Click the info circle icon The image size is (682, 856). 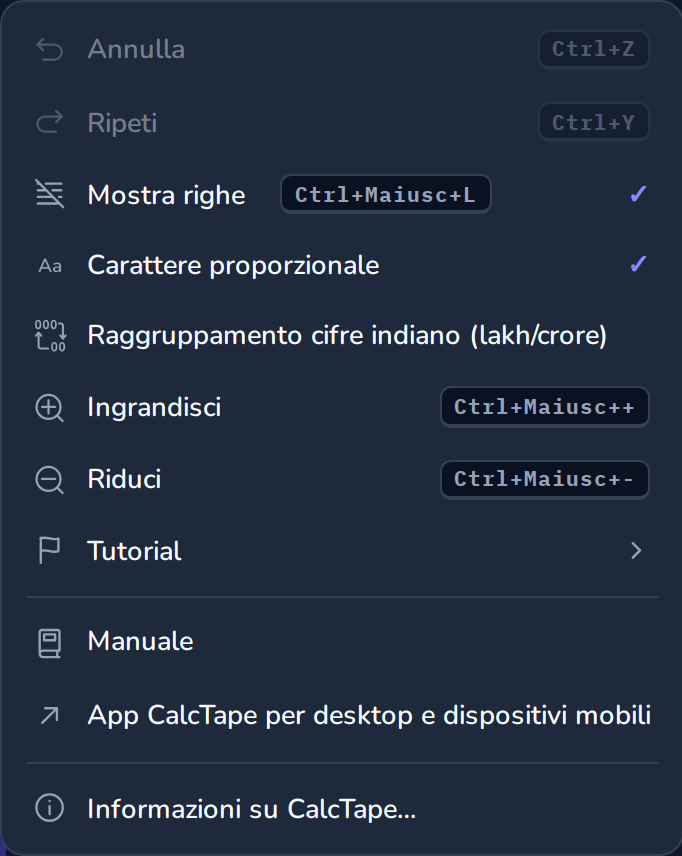(x=50, y=808)
